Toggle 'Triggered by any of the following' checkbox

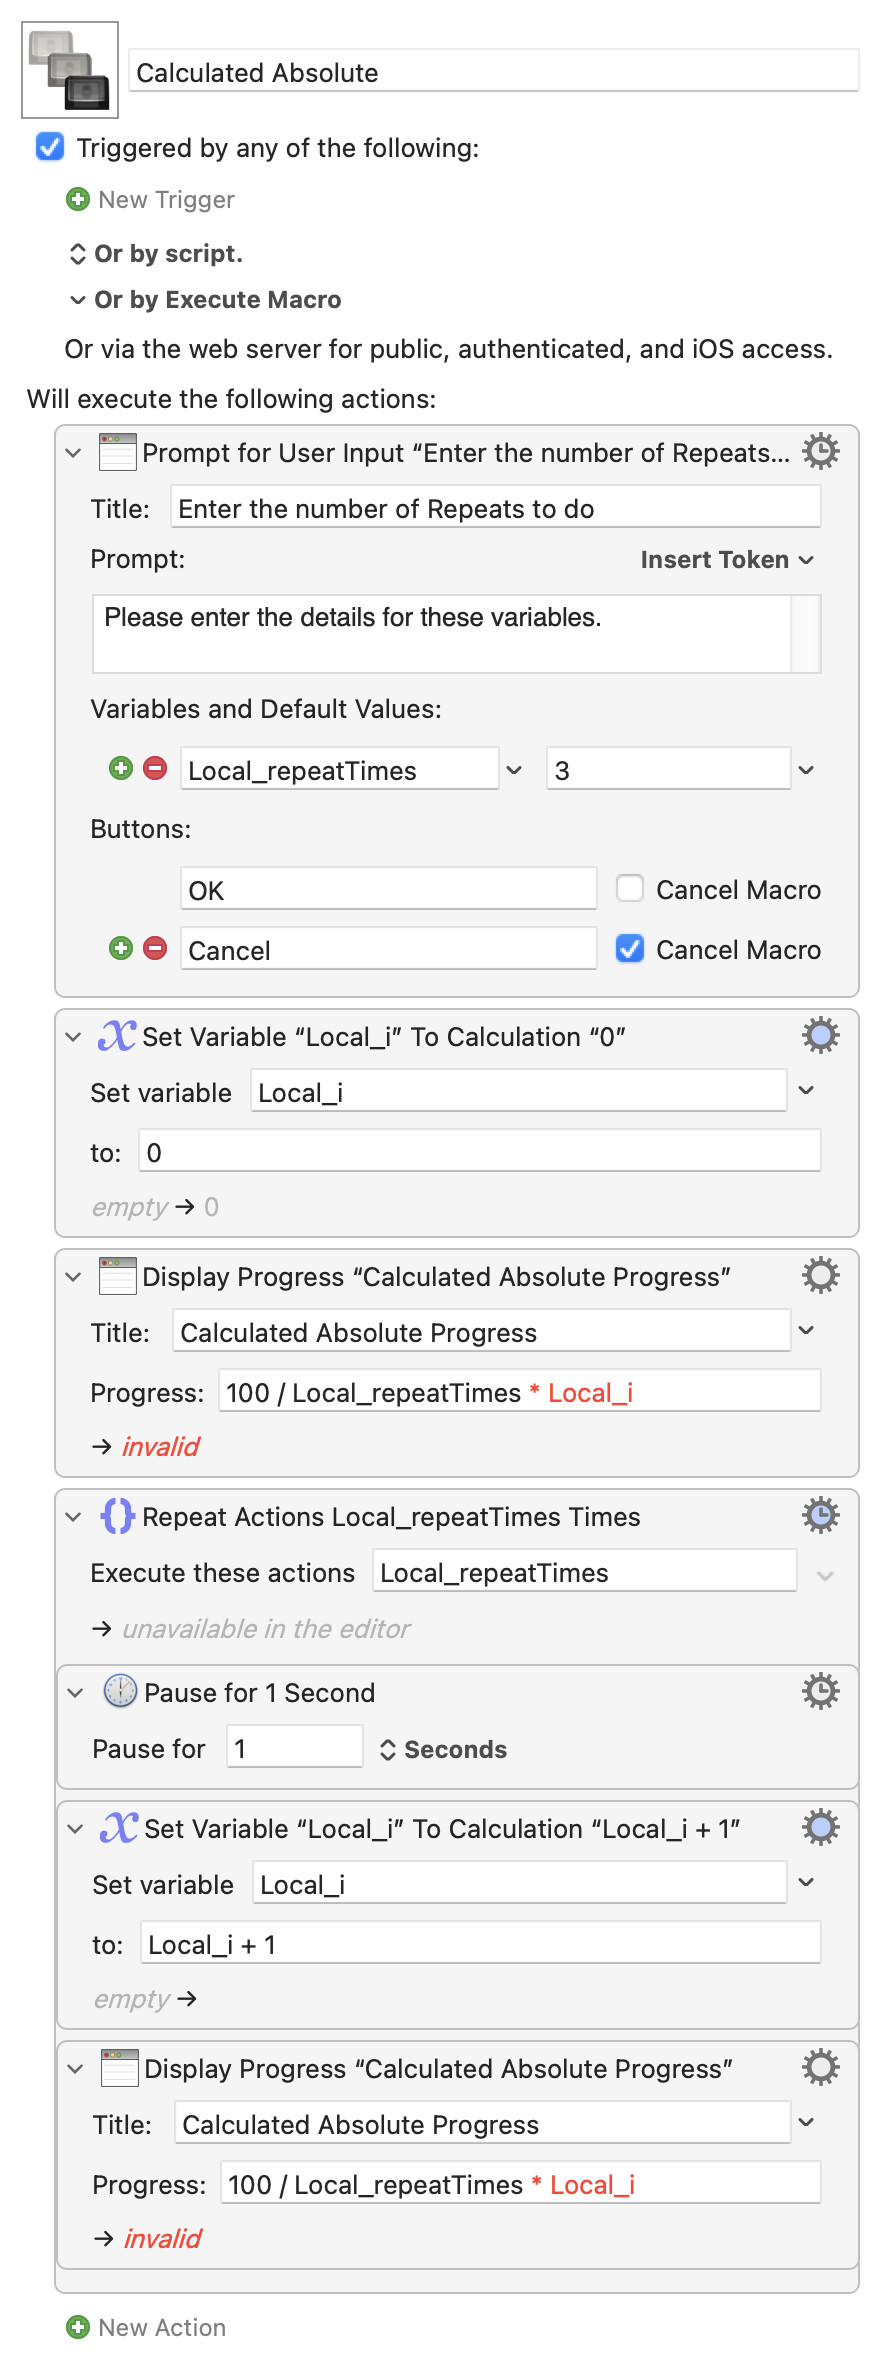pos(50,148)
